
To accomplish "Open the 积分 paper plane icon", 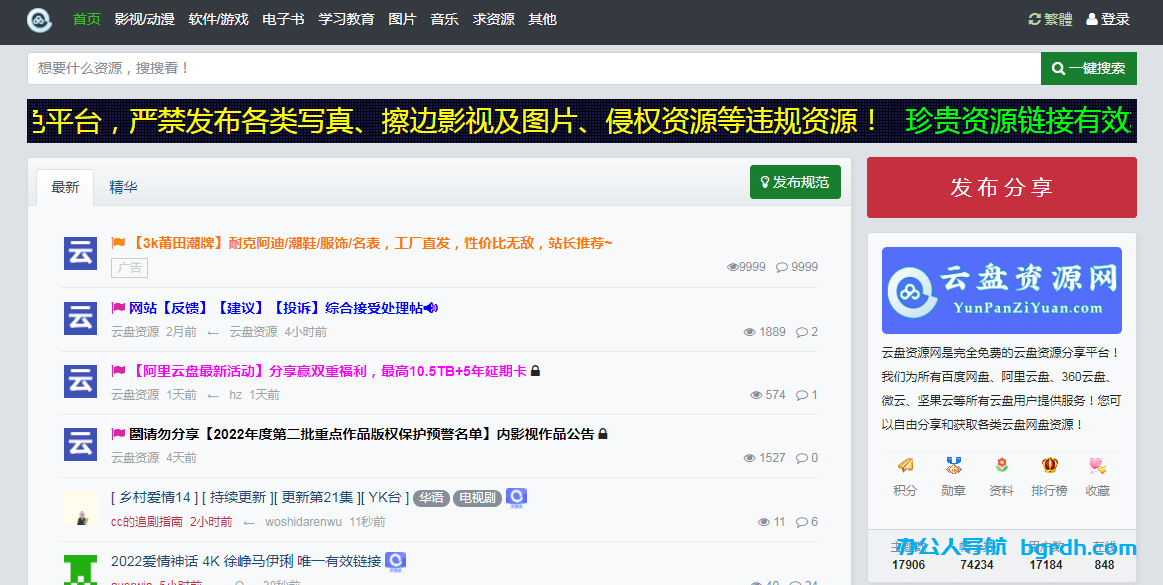I will 905,466.
